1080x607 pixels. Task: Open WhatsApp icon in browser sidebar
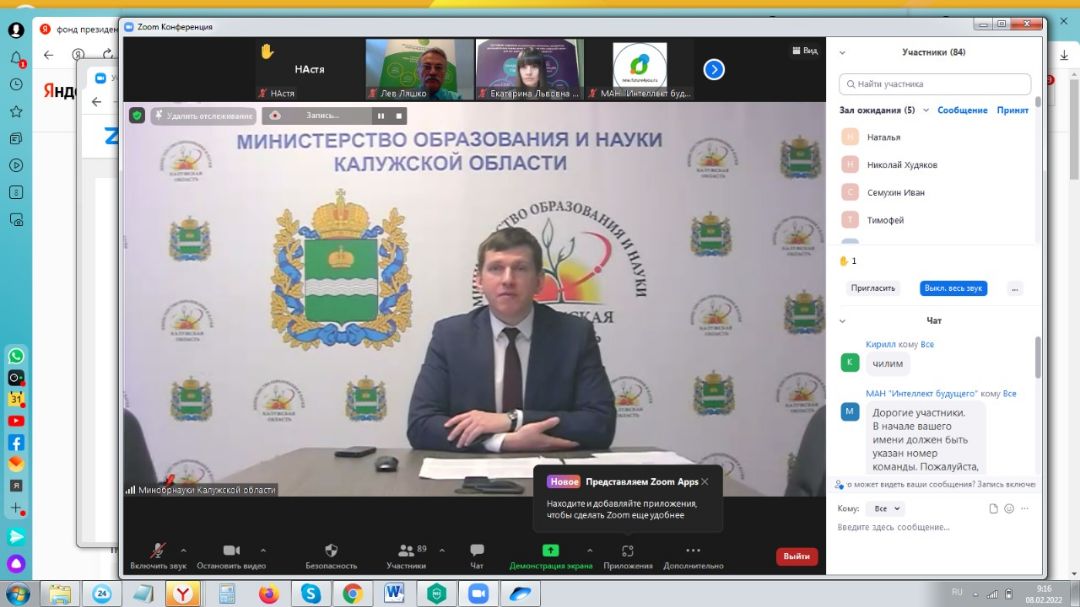point(16,356)
